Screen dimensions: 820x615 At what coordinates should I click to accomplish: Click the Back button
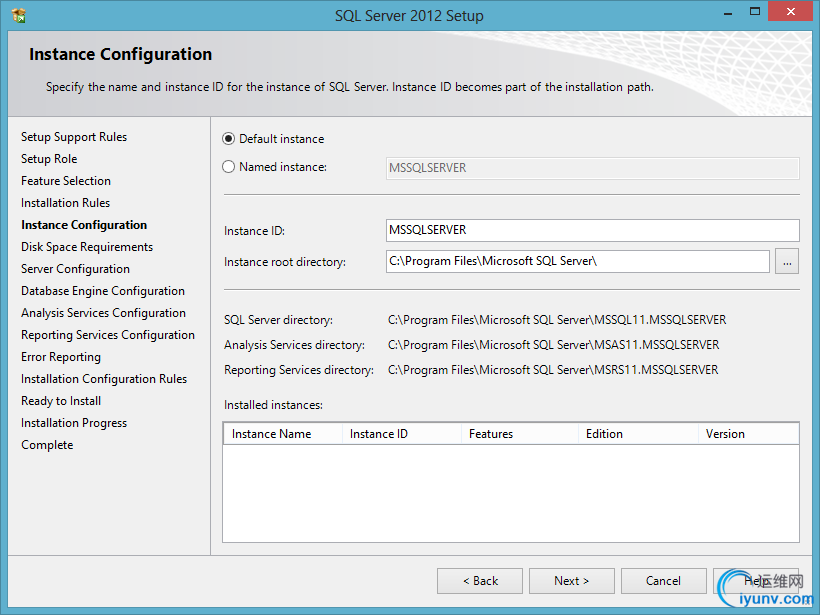click(480, 581)
